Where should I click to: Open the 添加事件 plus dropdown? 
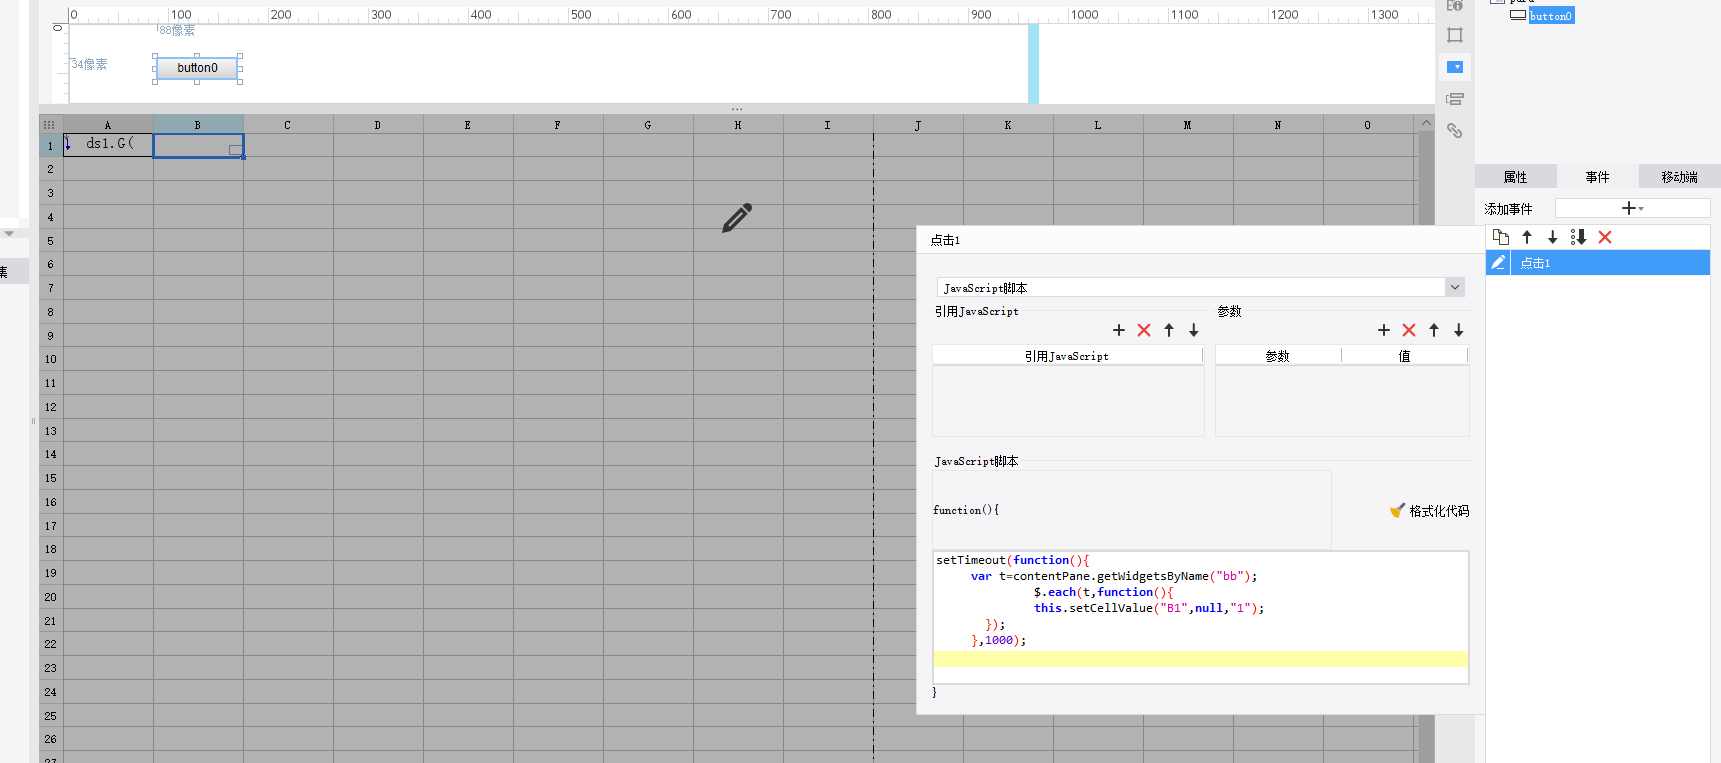click(1632, 208)
